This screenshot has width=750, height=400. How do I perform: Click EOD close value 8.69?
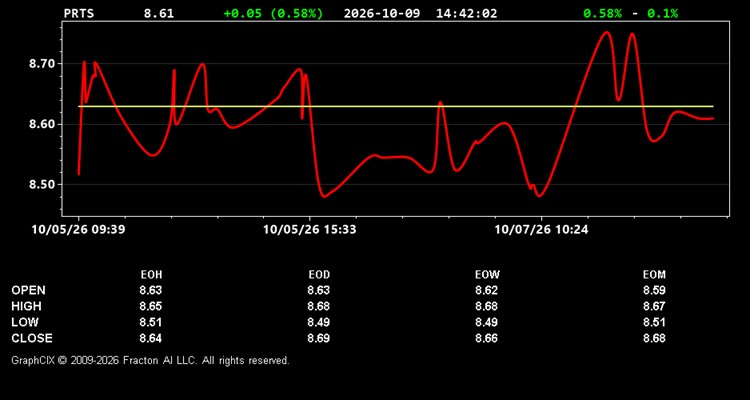click(x=319, y=338)
